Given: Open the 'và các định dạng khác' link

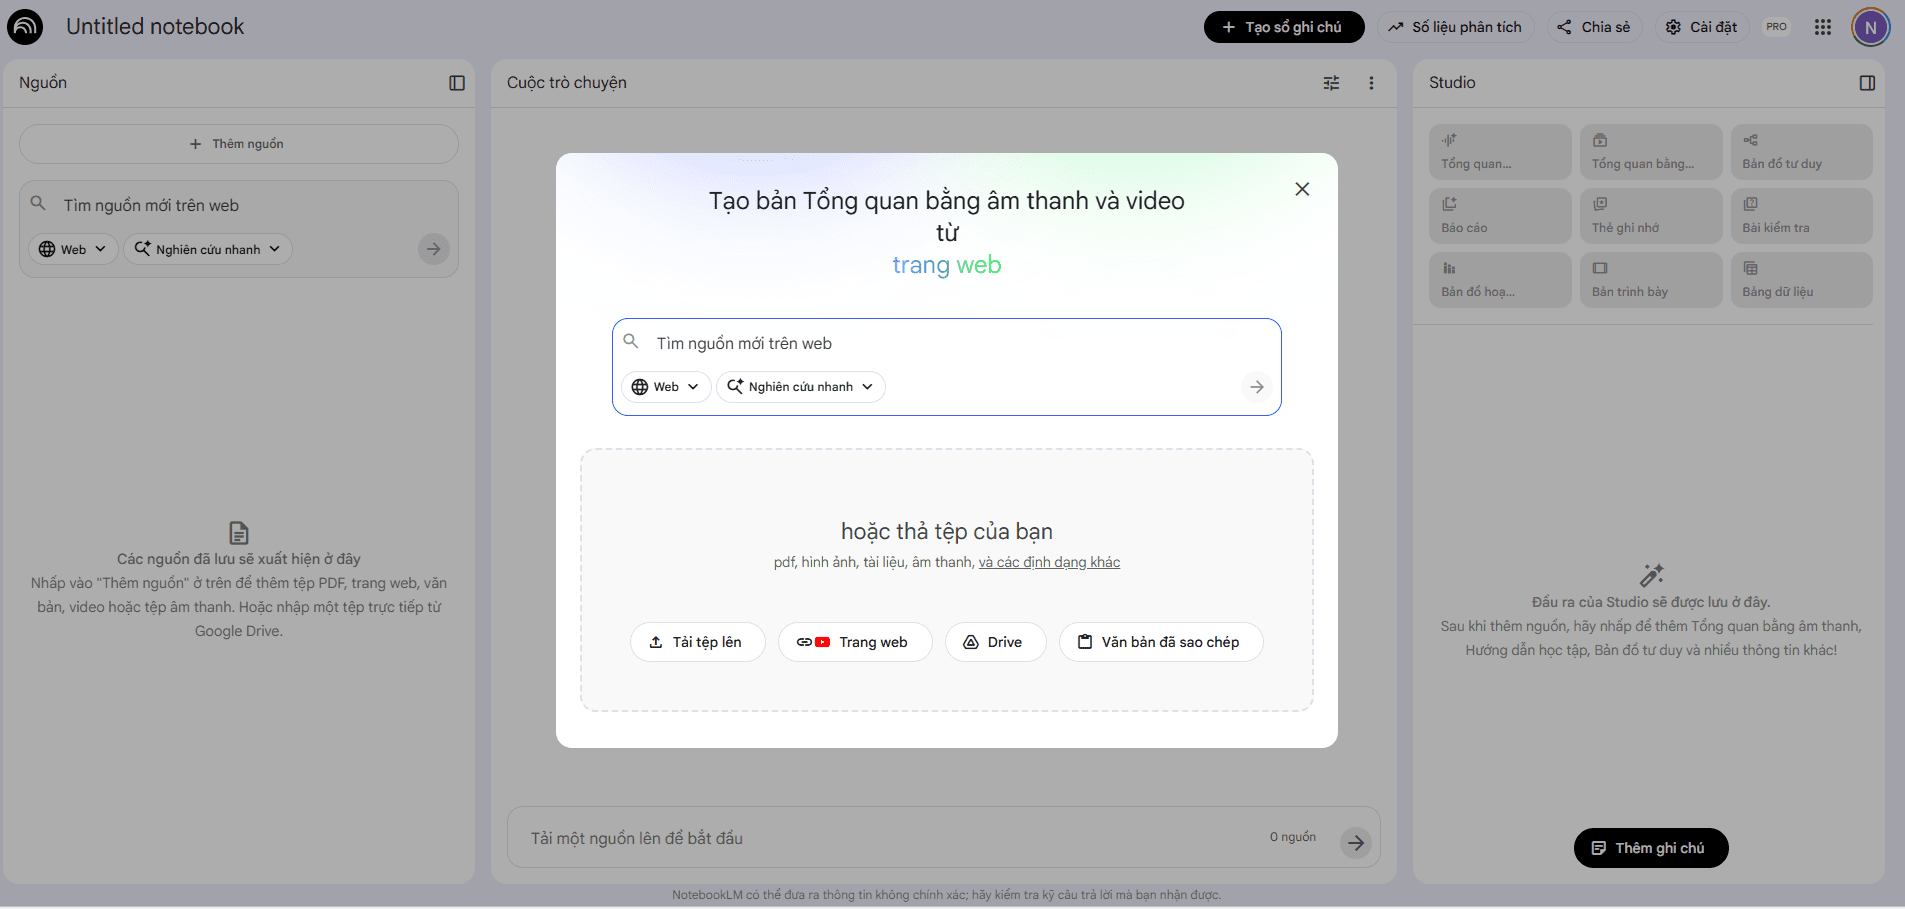Looking at the screenshot, I should (1049, 562).
